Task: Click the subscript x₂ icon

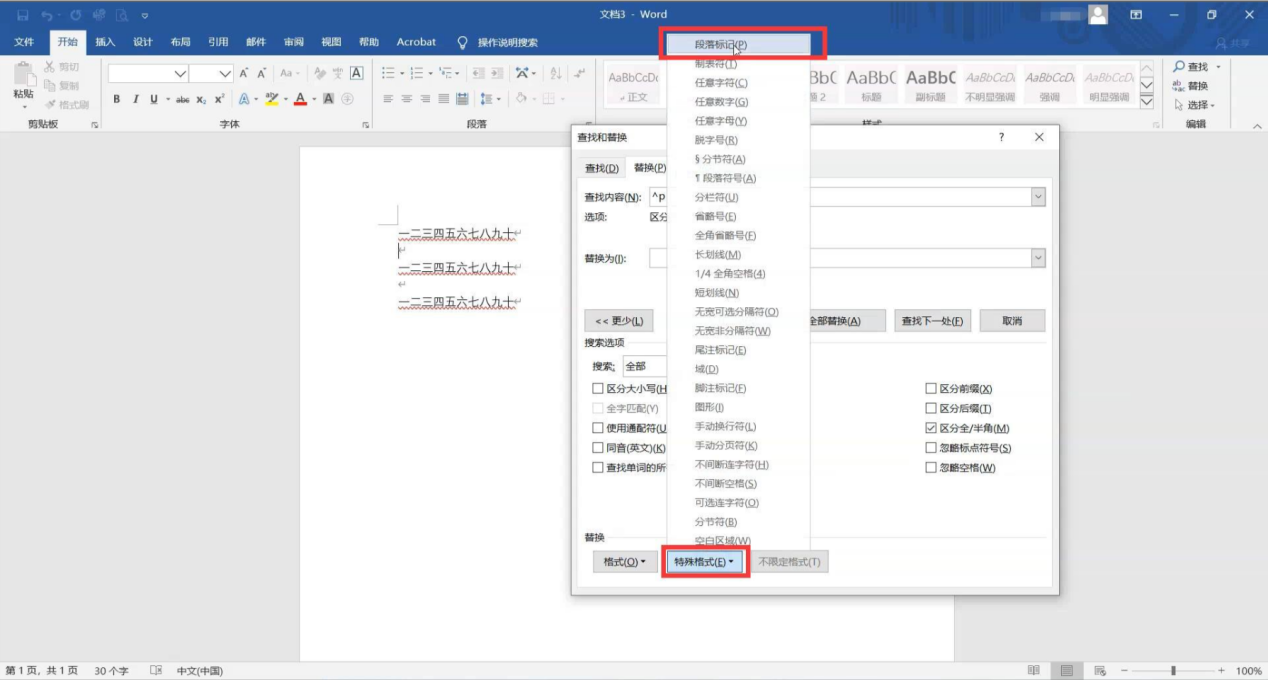Action: tap(201, 99)
